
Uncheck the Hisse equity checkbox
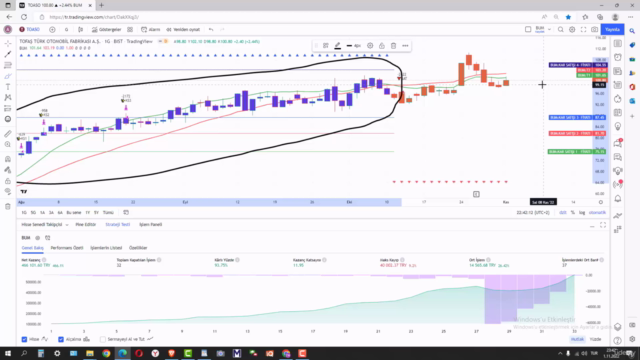[x=24, y=339]
